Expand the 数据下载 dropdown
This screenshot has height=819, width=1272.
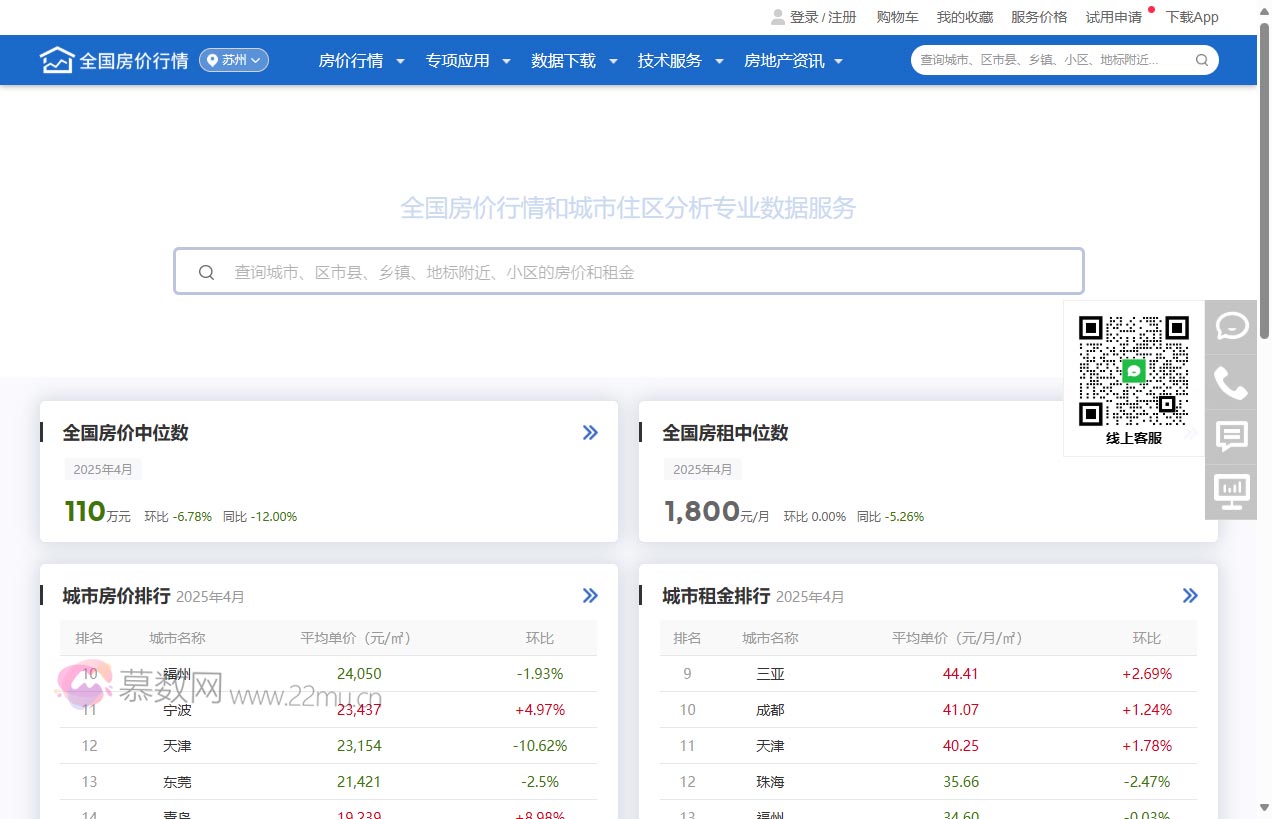click(565, 60)
